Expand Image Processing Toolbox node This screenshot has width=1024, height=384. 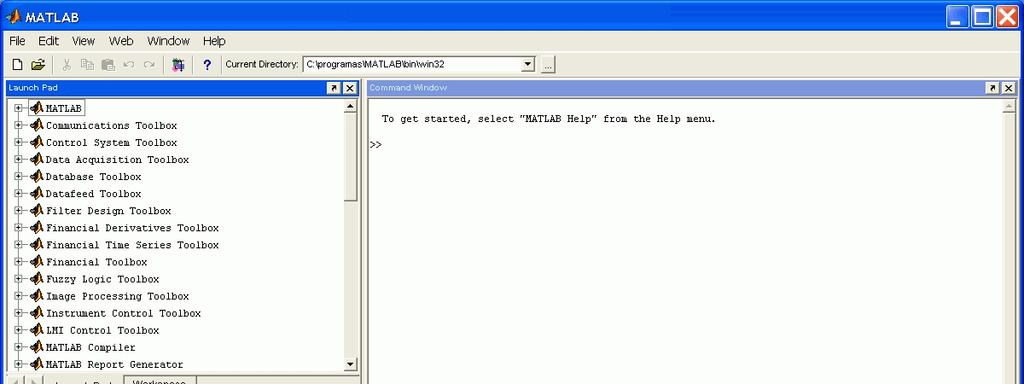pos(18,296)
